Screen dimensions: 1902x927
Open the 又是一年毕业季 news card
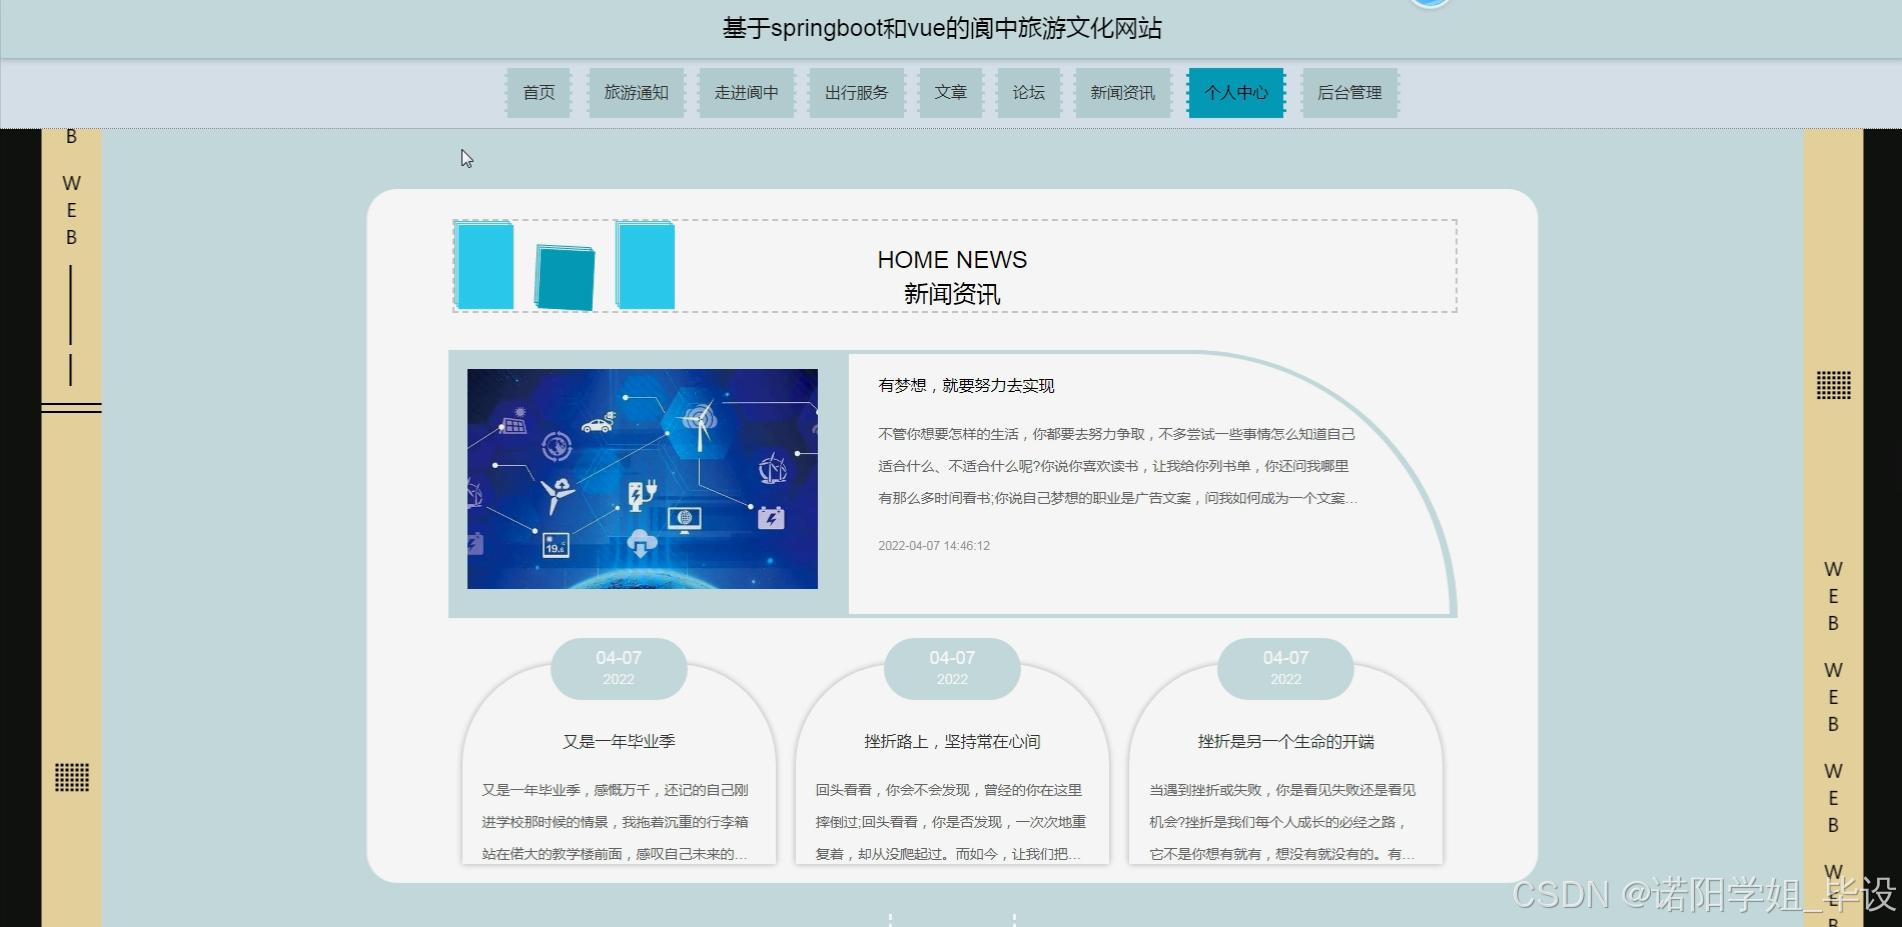pyautogui.click(x=618, y=741)
